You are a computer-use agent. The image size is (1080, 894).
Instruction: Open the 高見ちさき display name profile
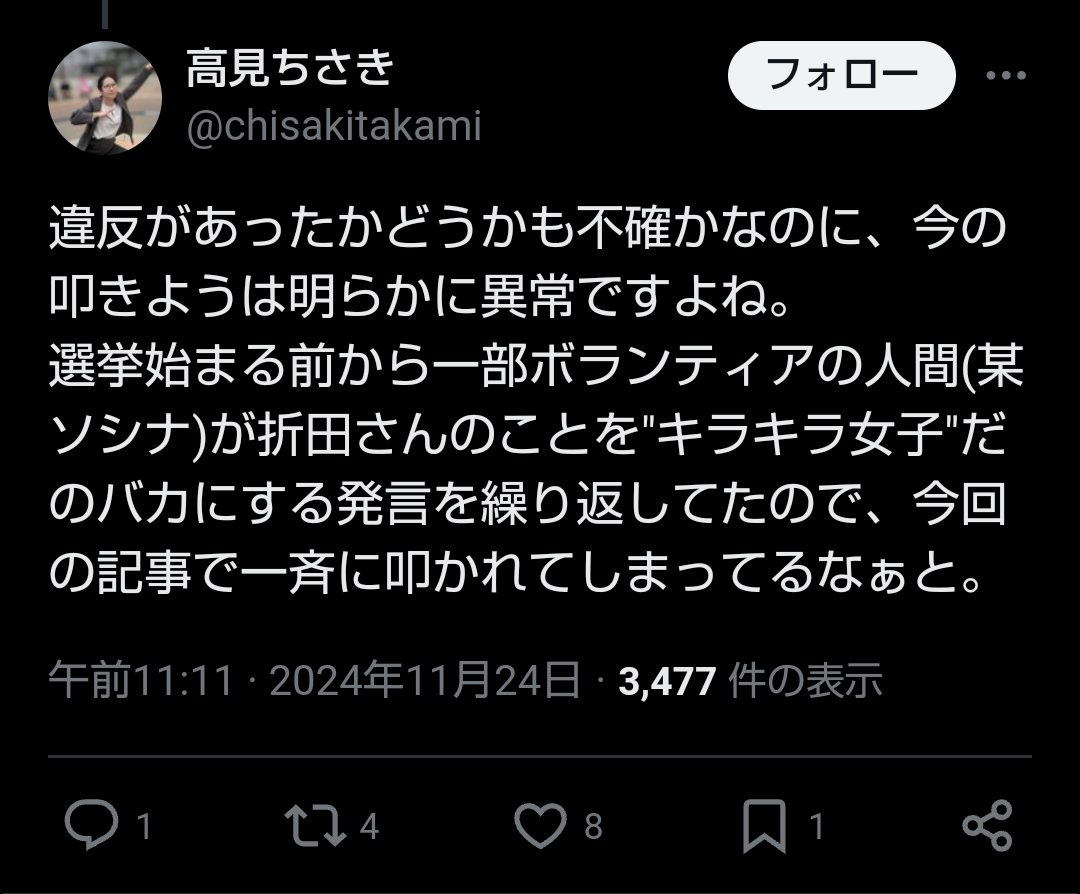[x=291, y=67]
